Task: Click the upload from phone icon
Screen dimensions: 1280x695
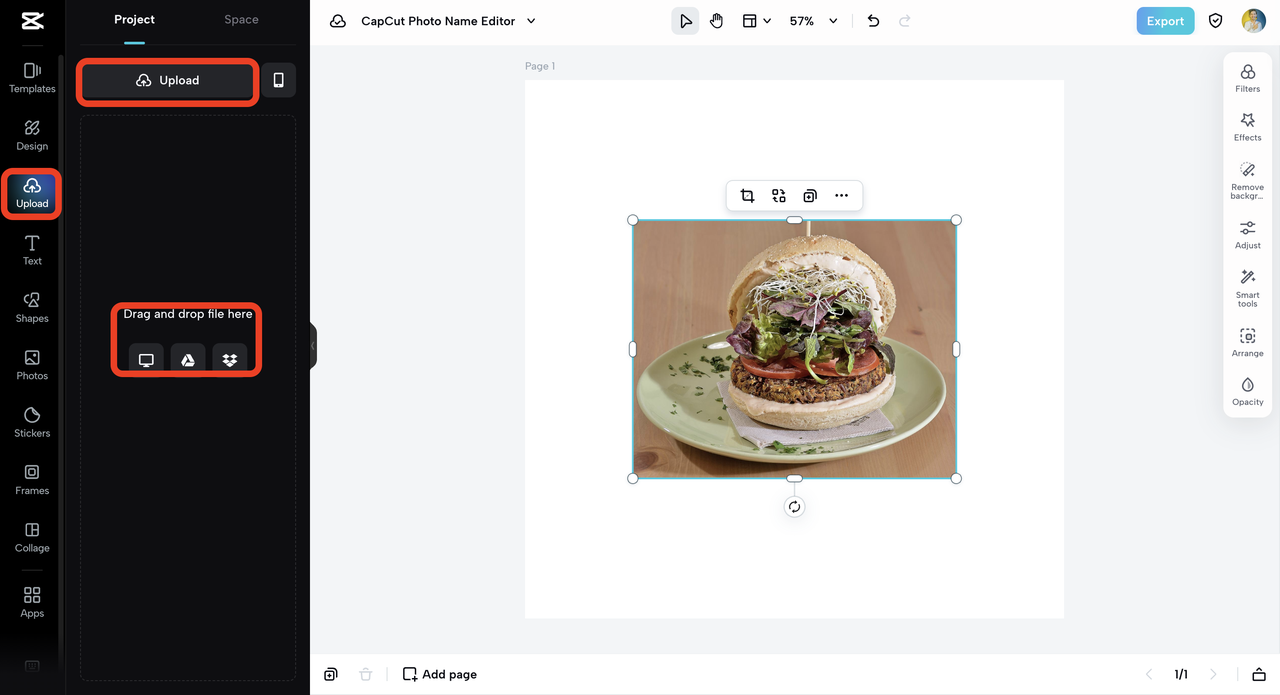Action: 279,80
